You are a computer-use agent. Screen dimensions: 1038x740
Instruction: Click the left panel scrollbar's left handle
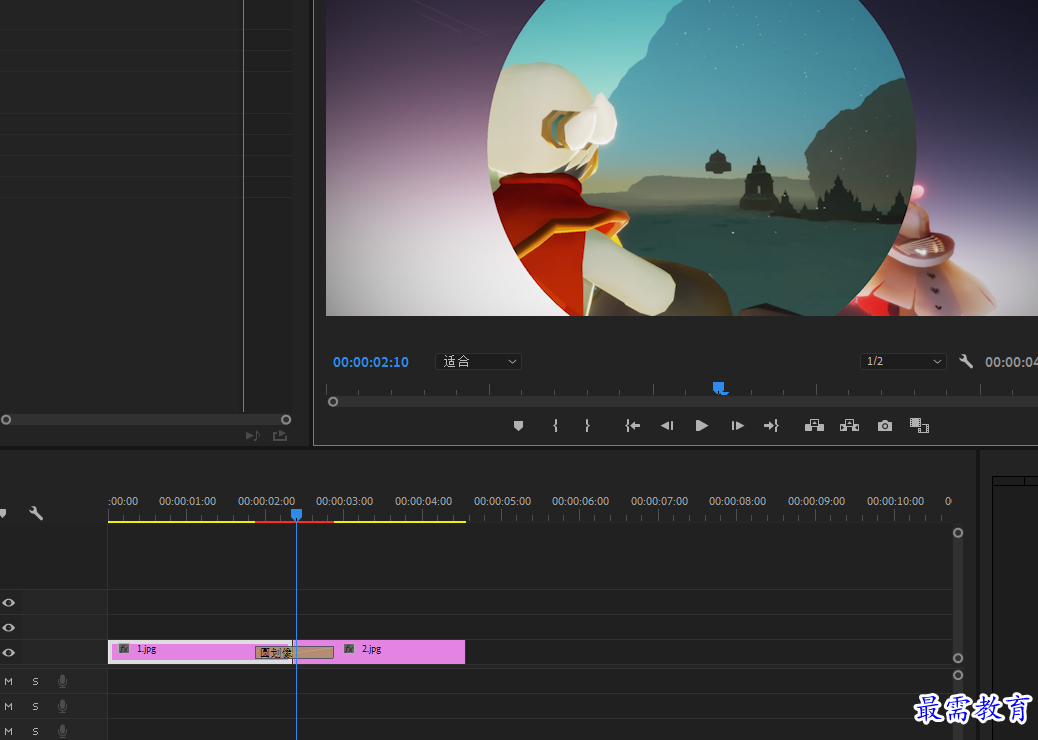tap(6, 420)
